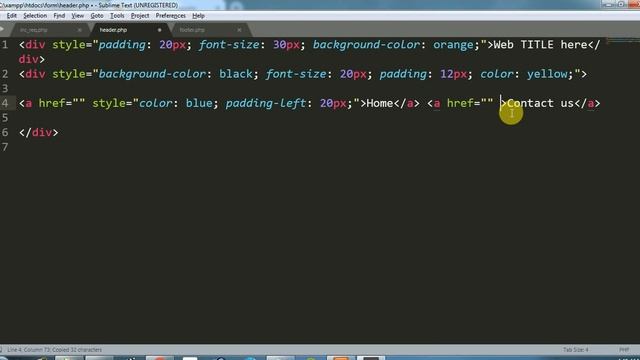Click line number 5 in the gutter
This screenshot has height=360, width=640.
pos(5,118)
